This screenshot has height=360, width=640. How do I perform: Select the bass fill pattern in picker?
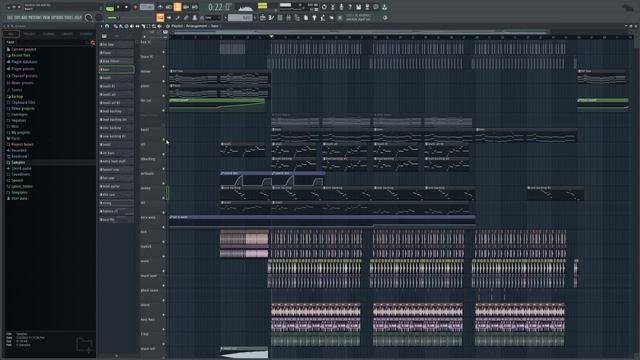coord(116,220)
